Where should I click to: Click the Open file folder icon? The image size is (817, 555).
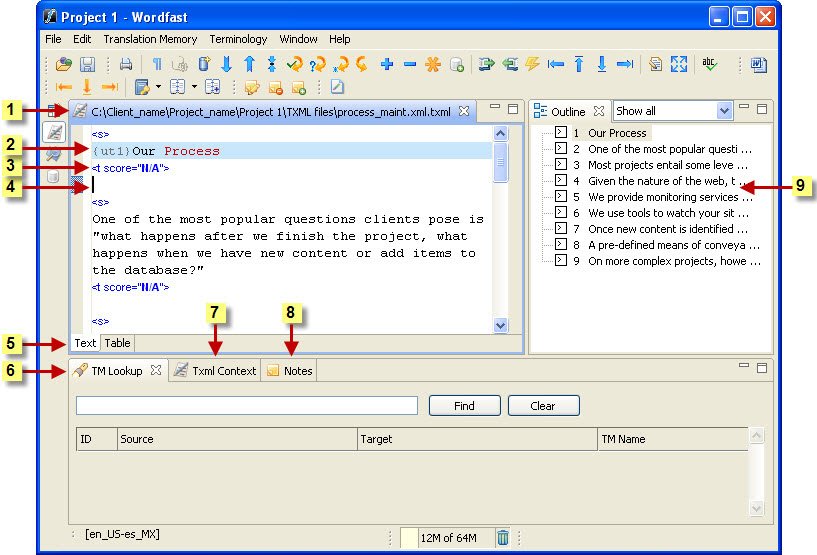point(64,64)
